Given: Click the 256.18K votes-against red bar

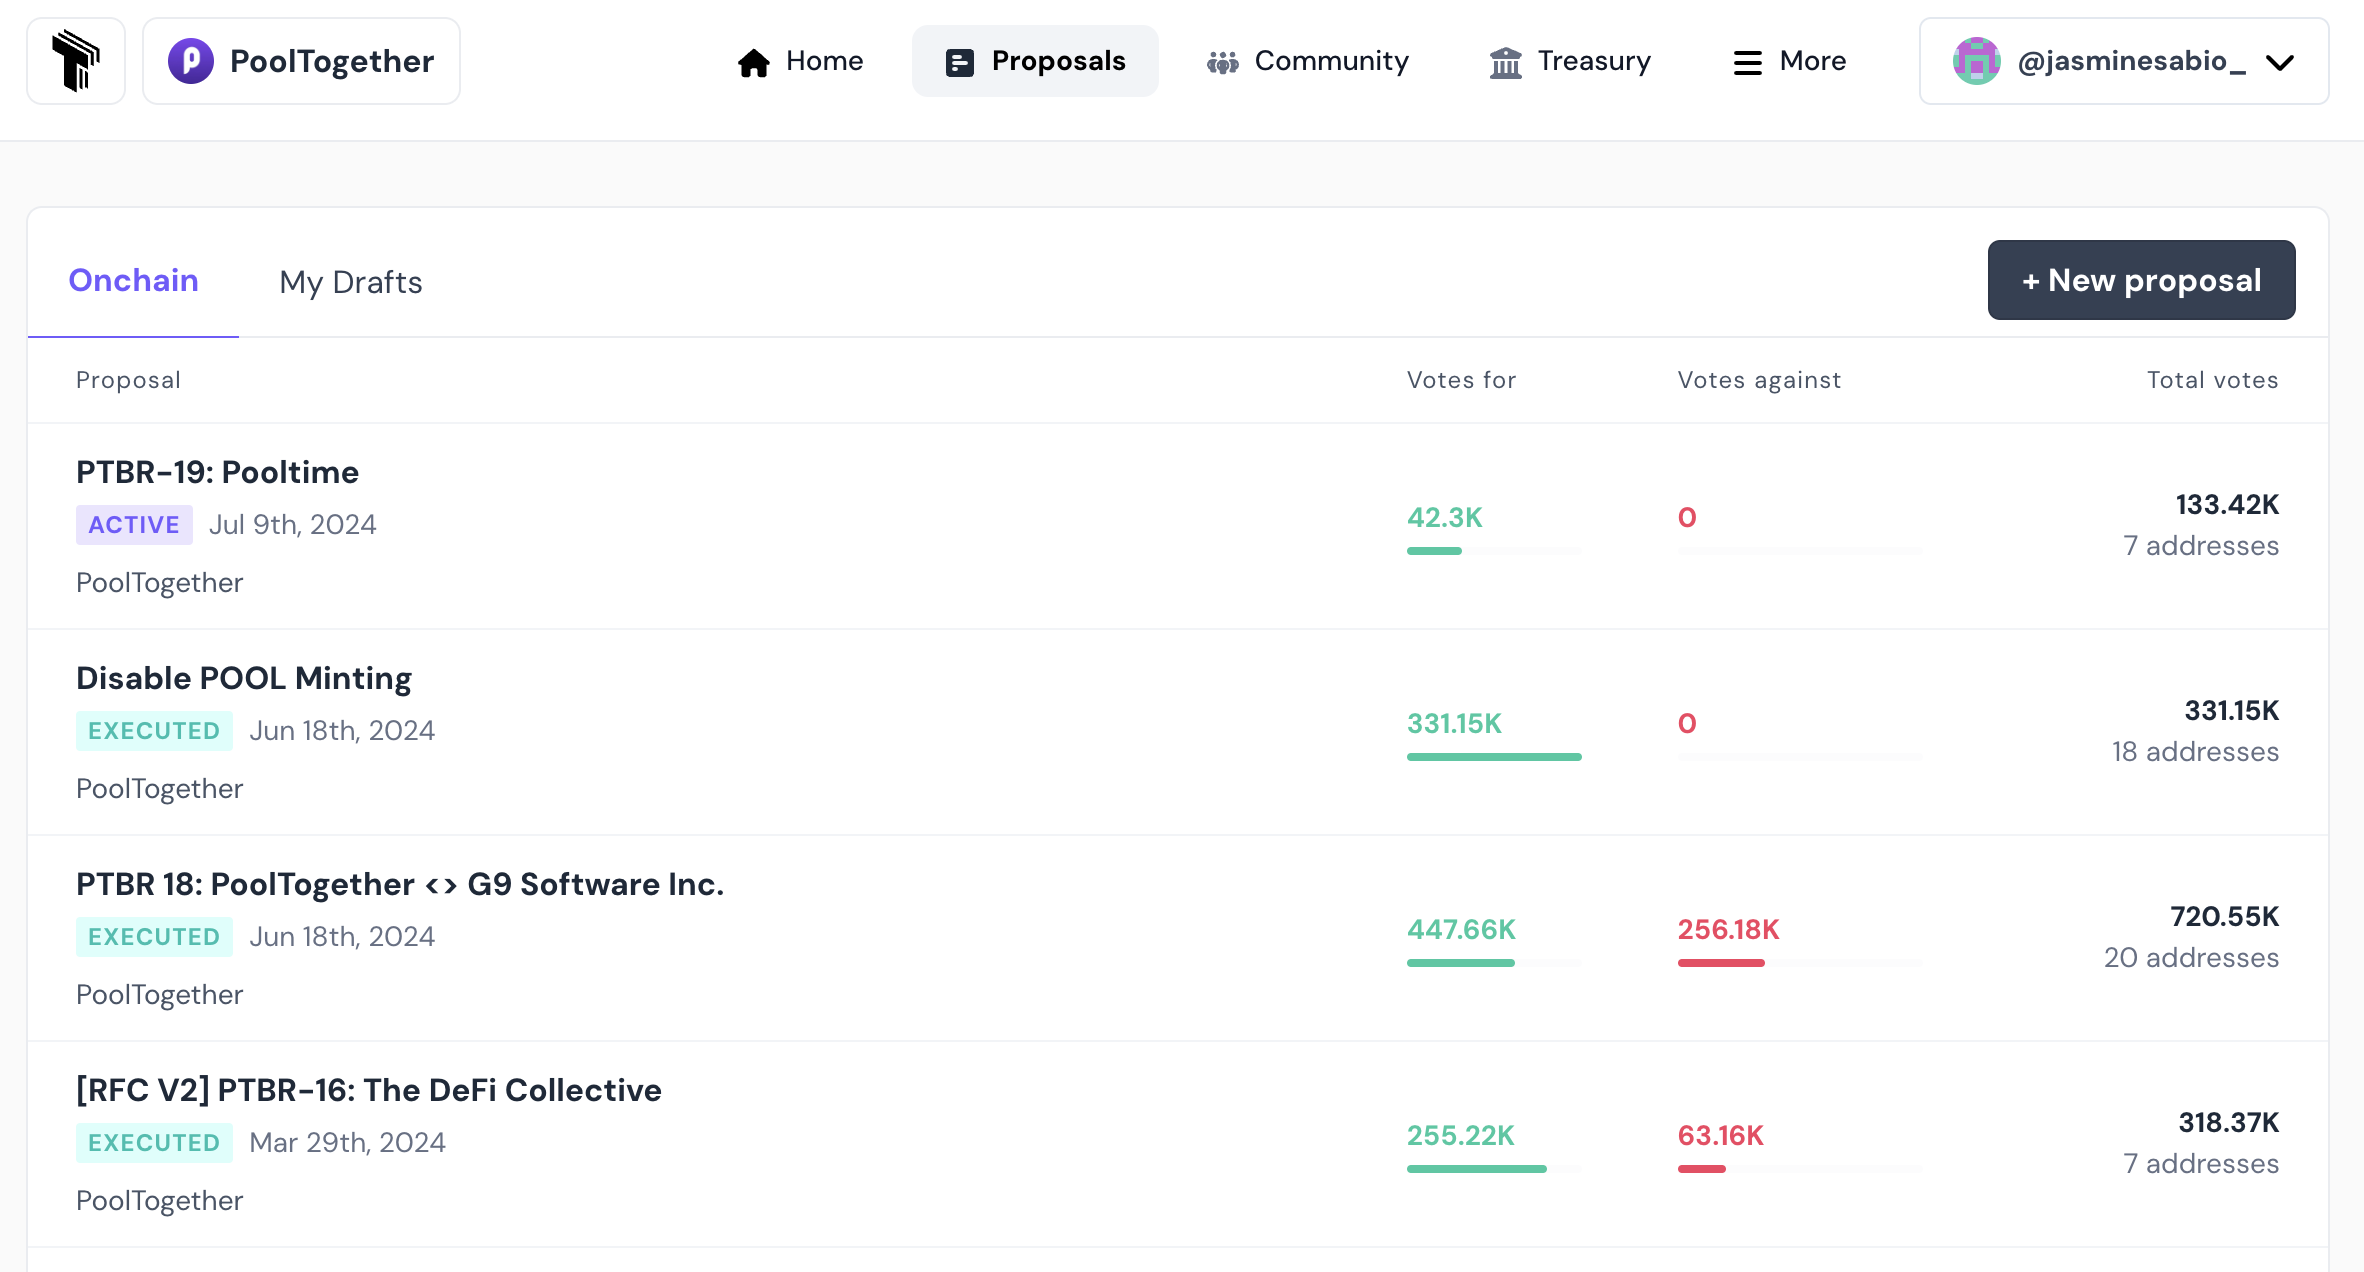Looking at the screenshot, I should (1721, 963).
